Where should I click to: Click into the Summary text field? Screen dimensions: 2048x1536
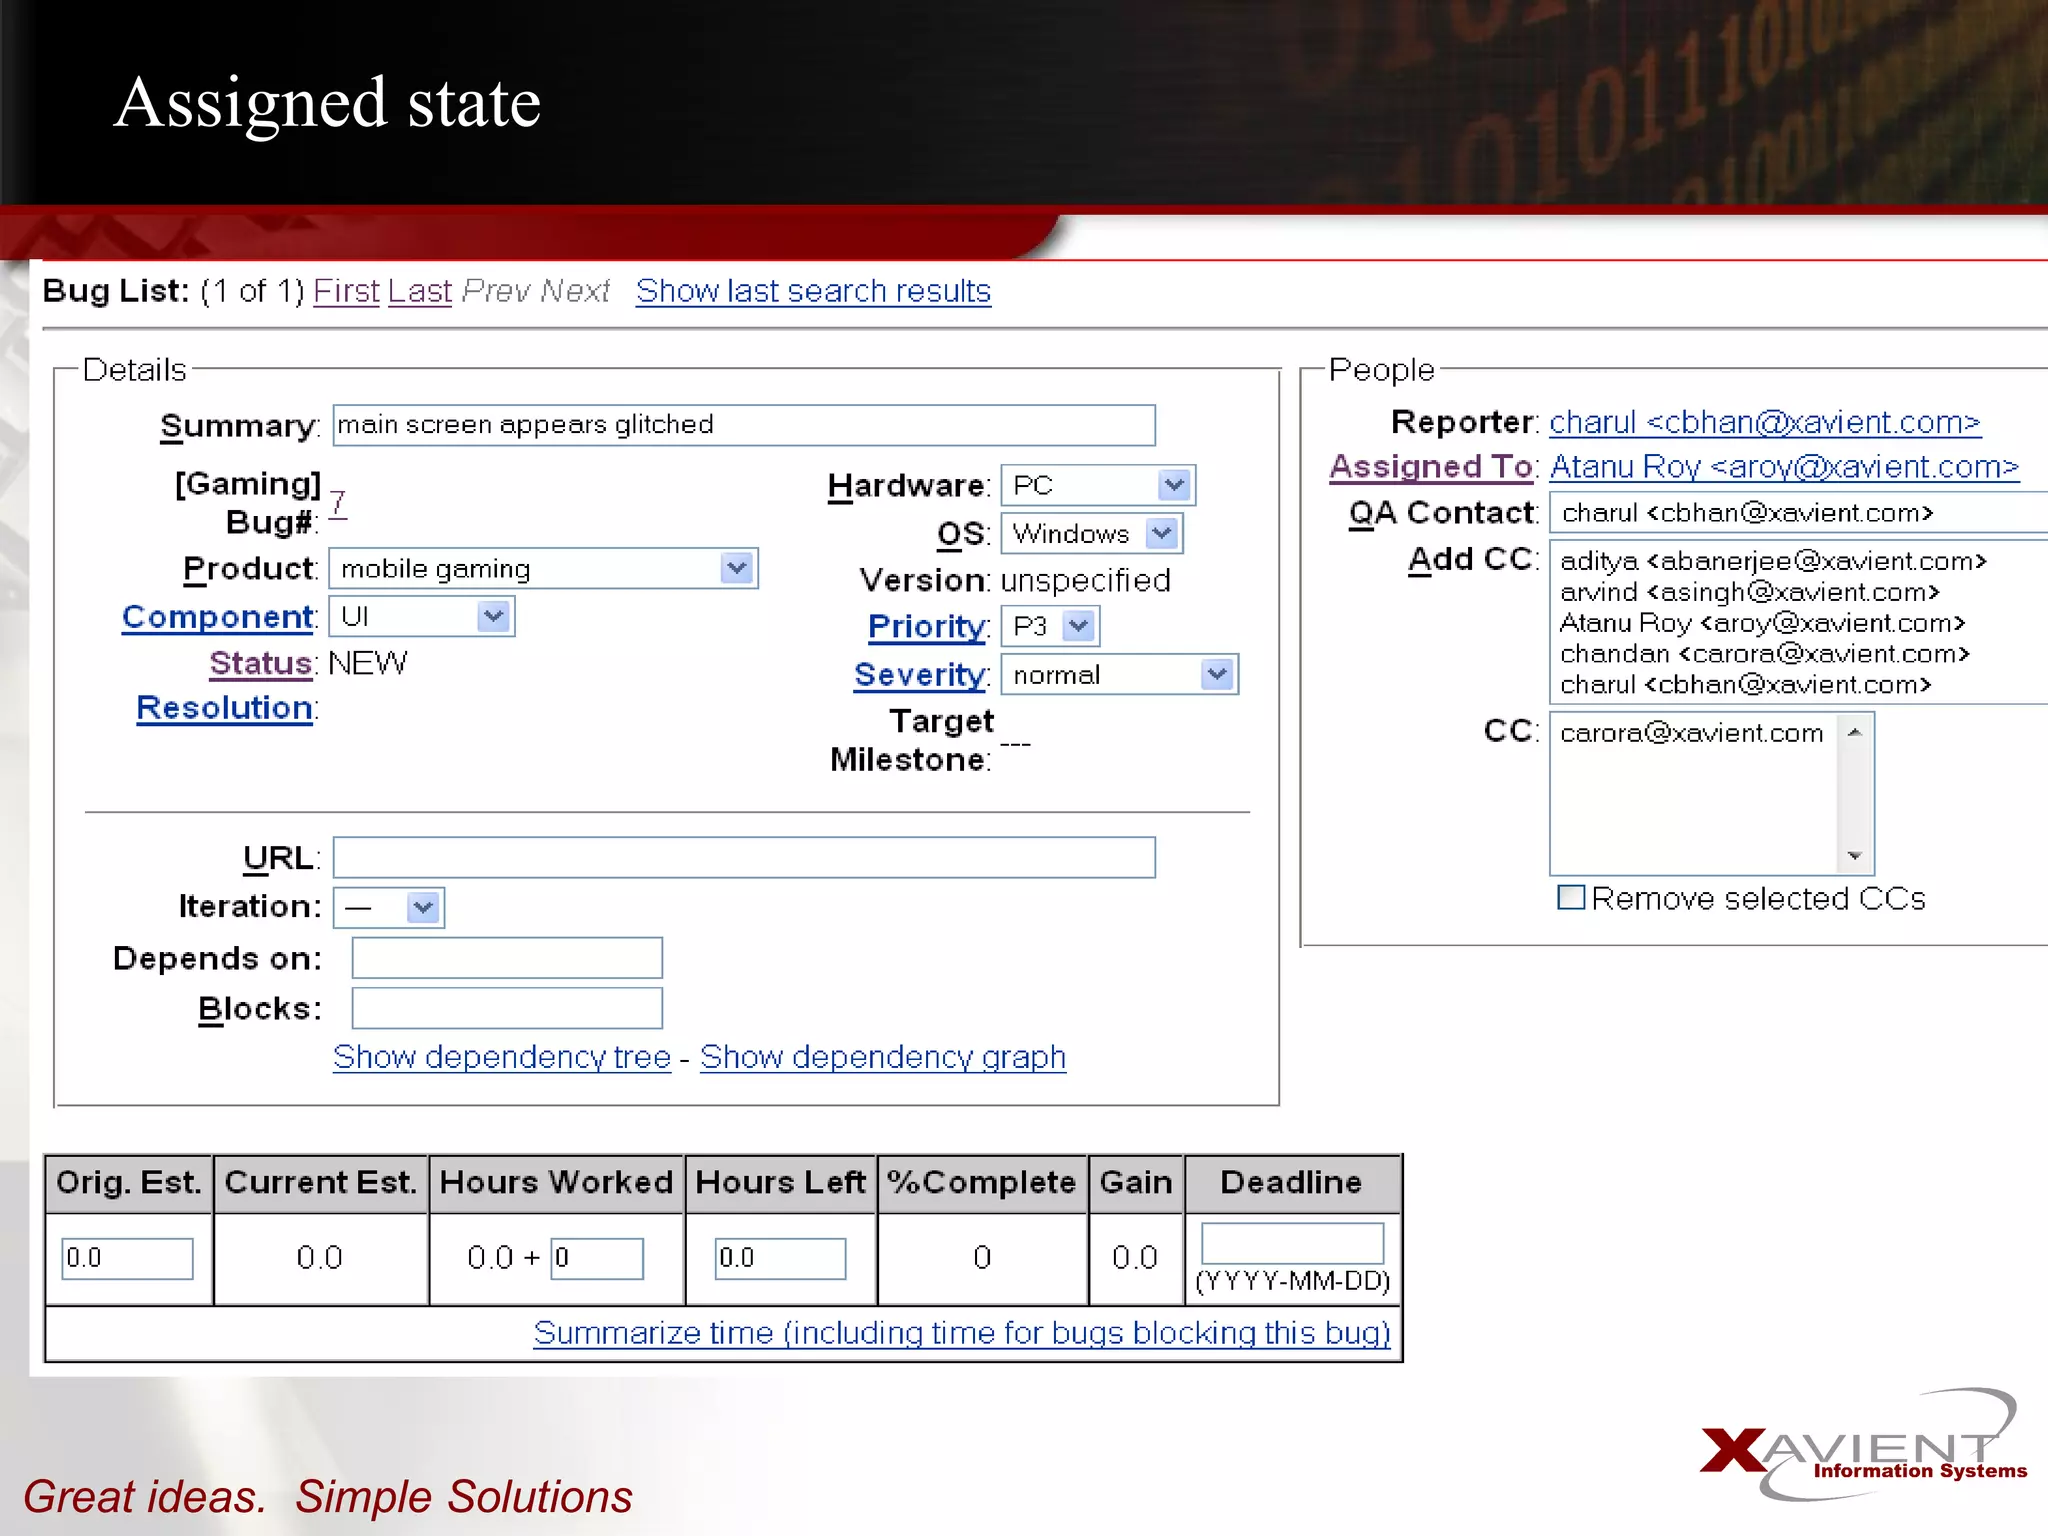(x=744, y=425)
